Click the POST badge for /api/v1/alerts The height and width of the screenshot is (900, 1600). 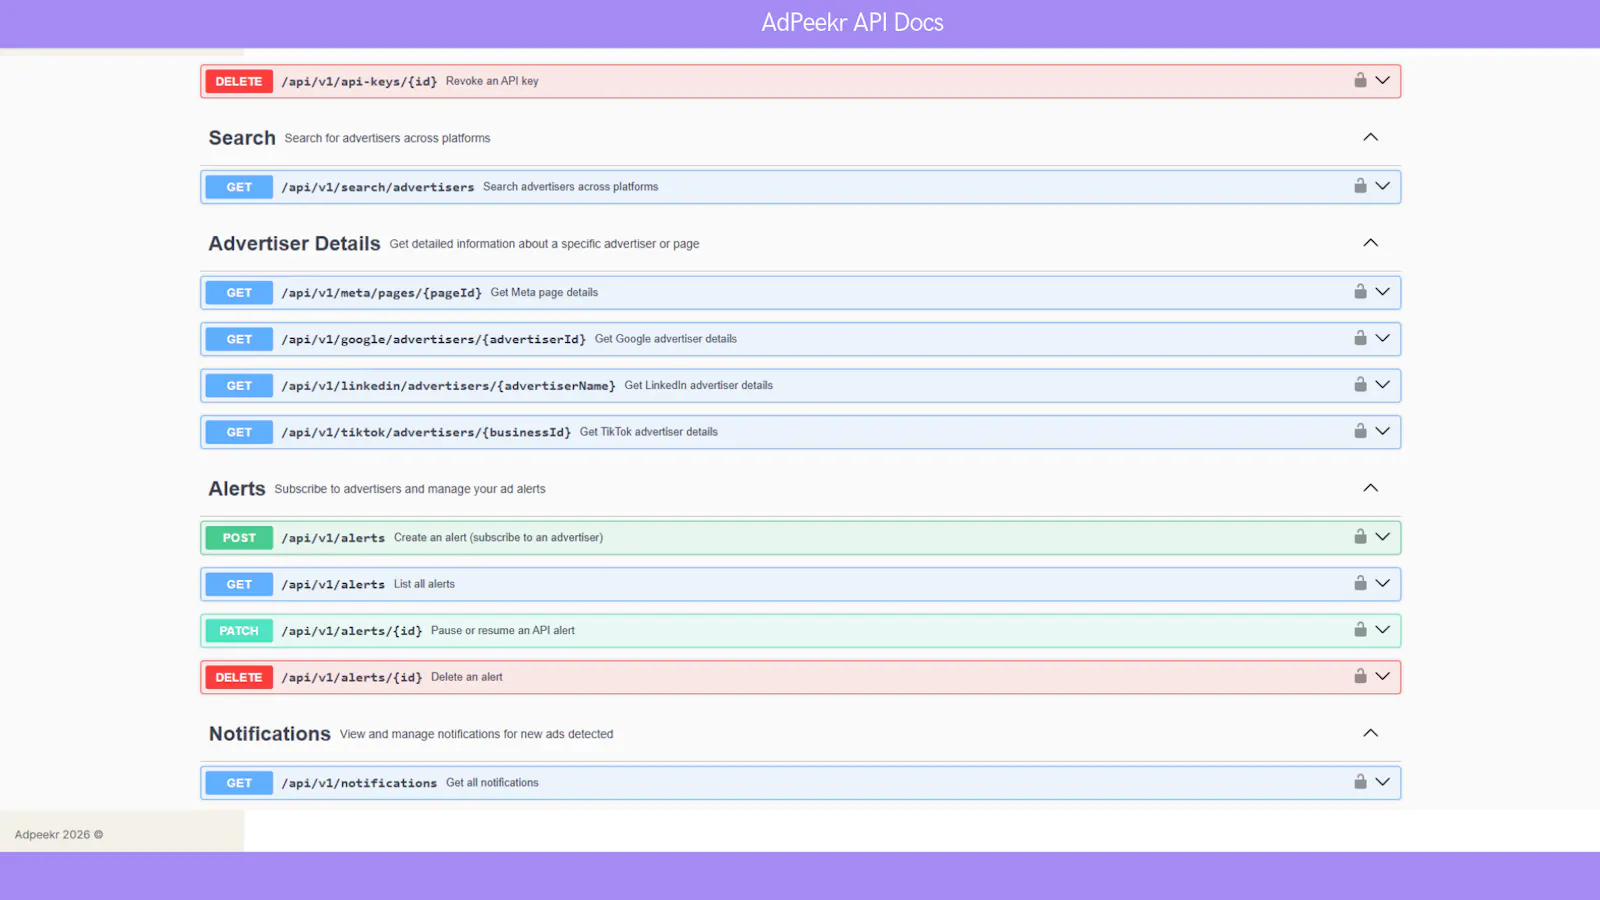239,538
